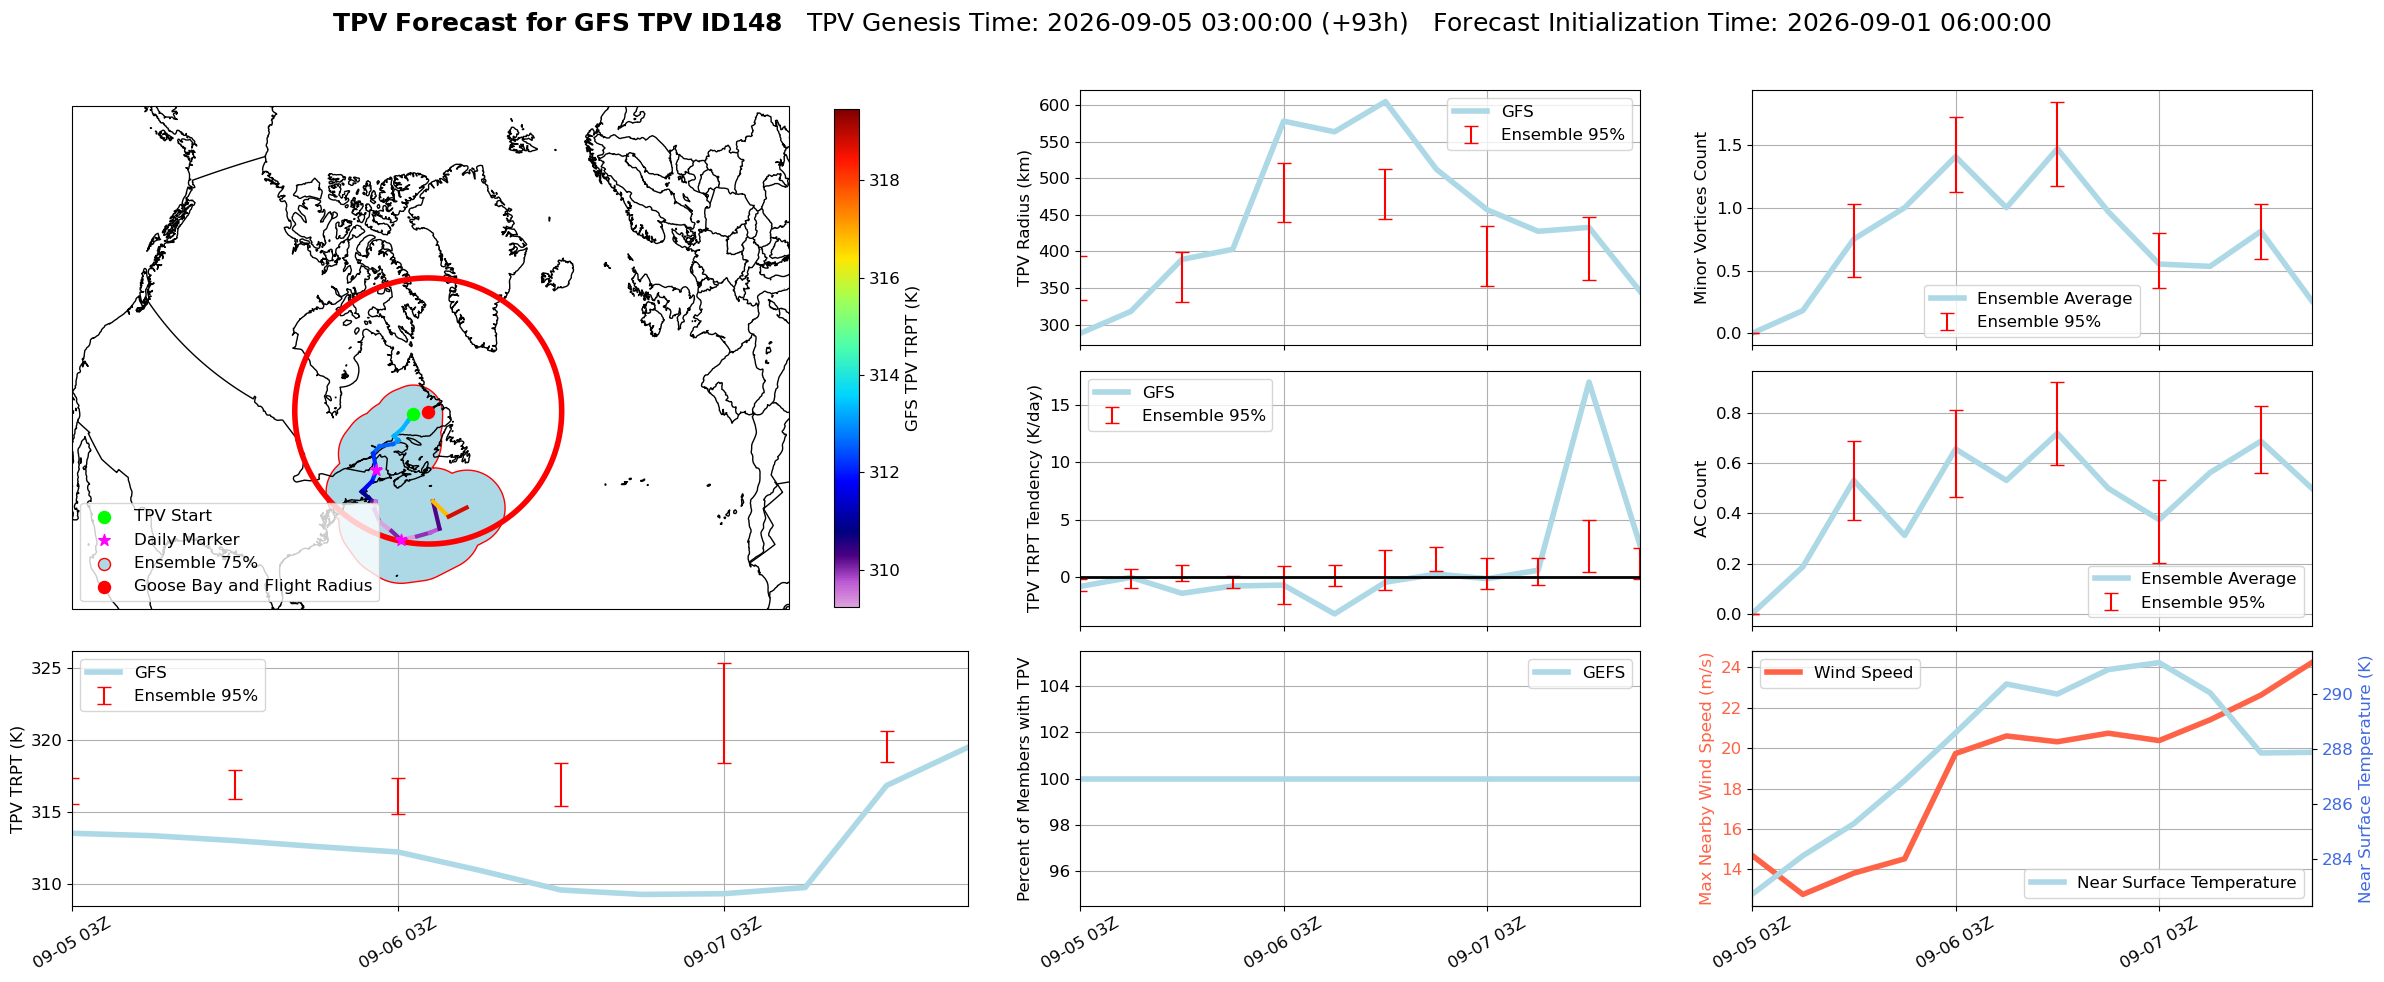
Task: Click 'GFS' in the TPV Radius legend
Action: pyautogui.click(x=1517, y=112)
